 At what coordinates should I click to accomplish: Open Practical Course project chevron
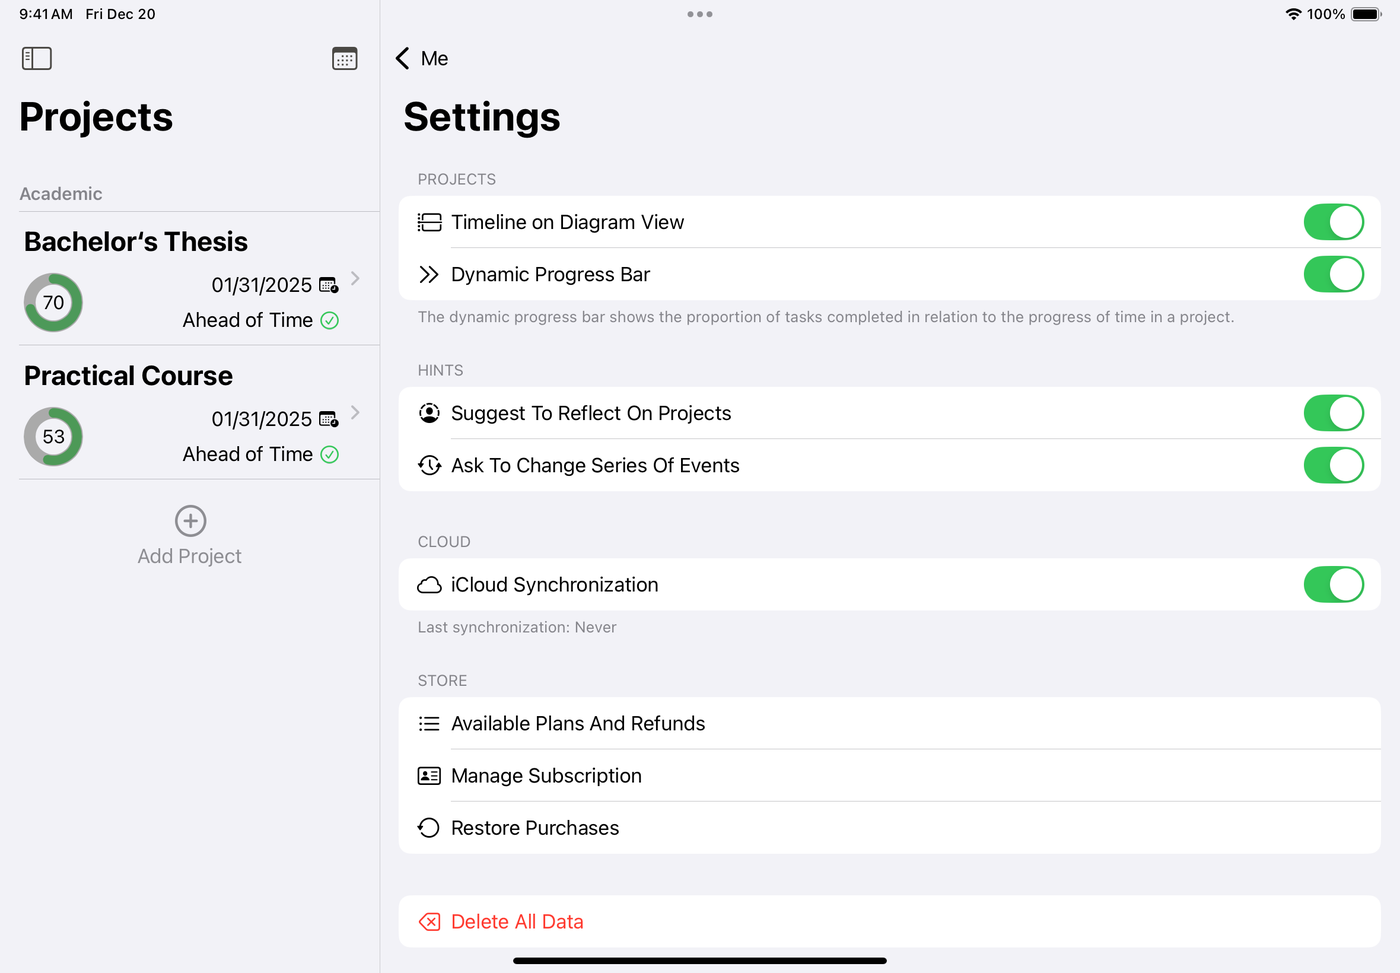(355, 412)
